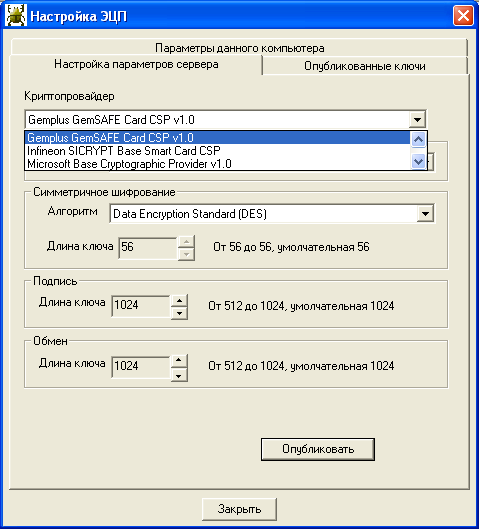Pick Microsoft Base Cryptographic Provider v1.0
This screenshot has width=479, height=529.
(218, 164)
